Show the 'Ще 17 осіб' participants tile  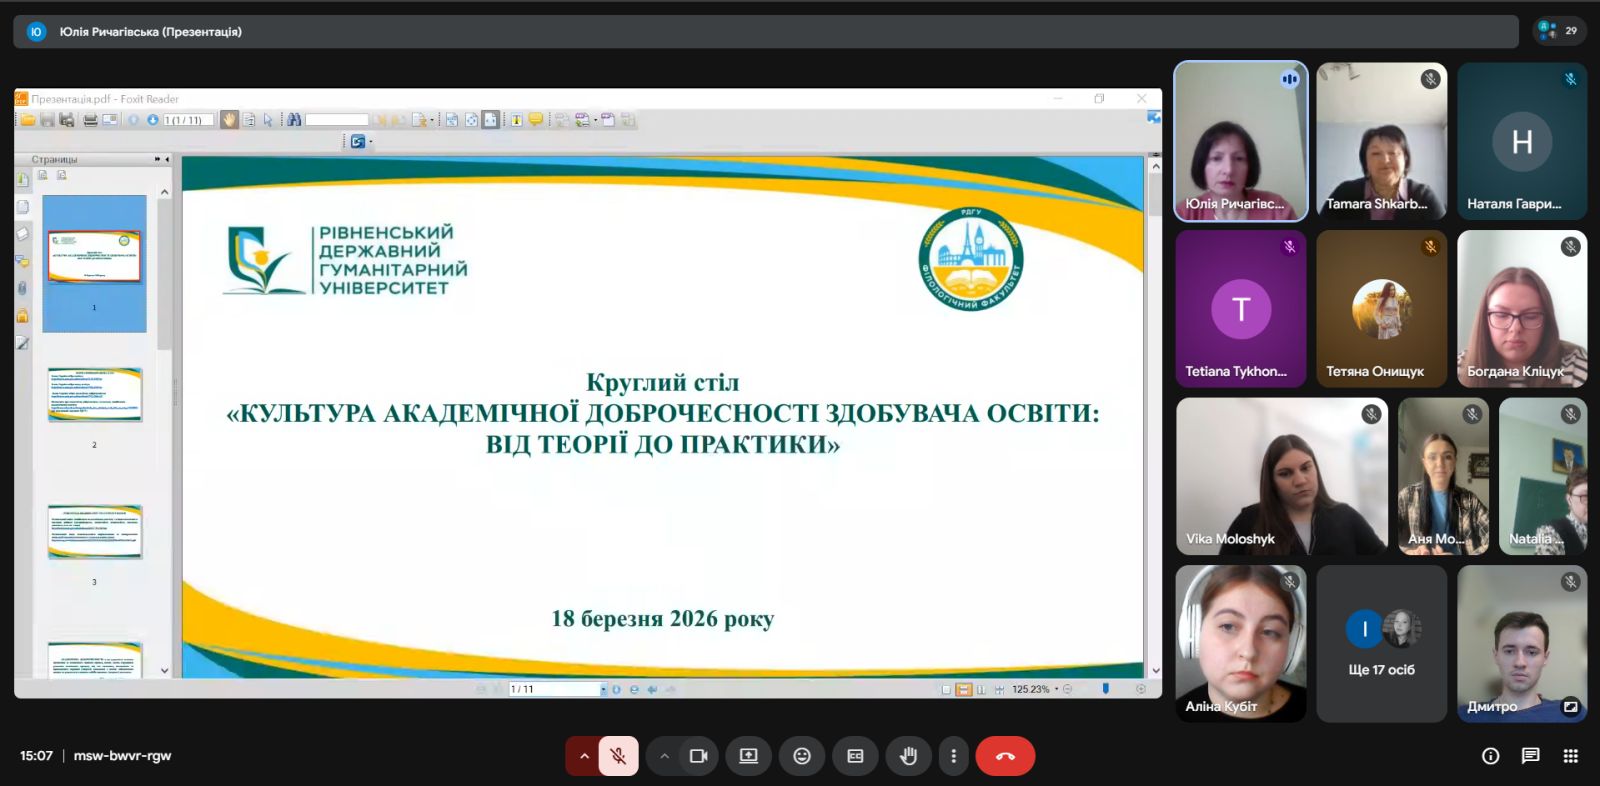(x=1381, y=643)
